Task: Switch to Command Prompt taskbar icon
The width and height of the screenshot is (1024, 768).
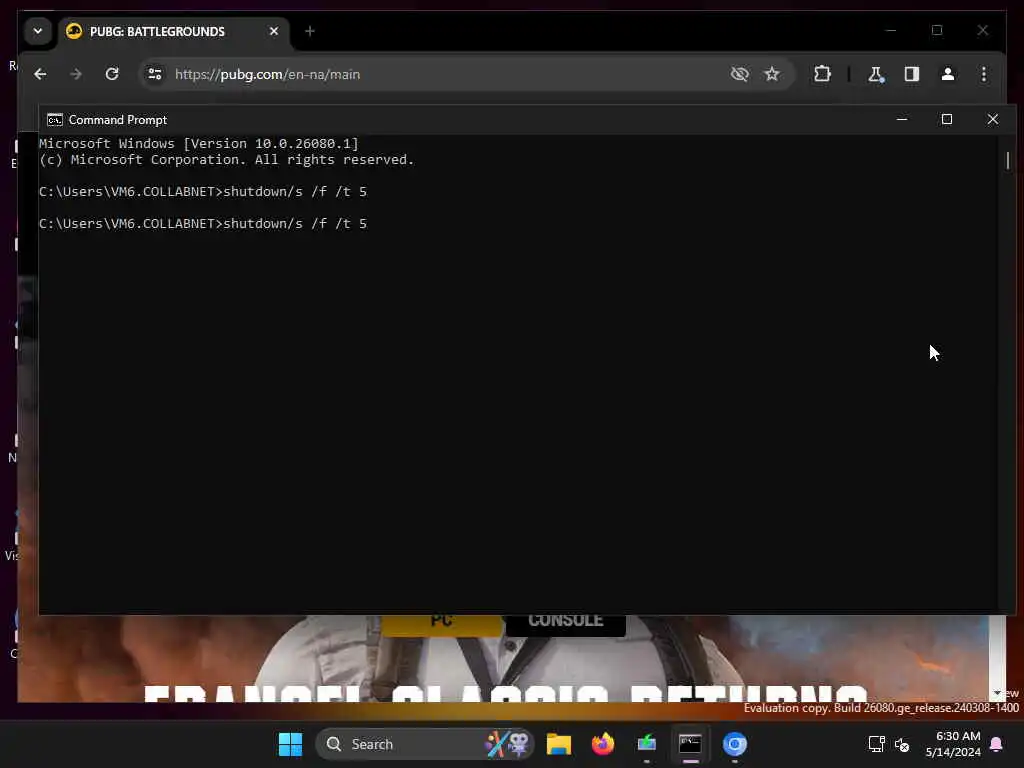Action: click(690, 744)
